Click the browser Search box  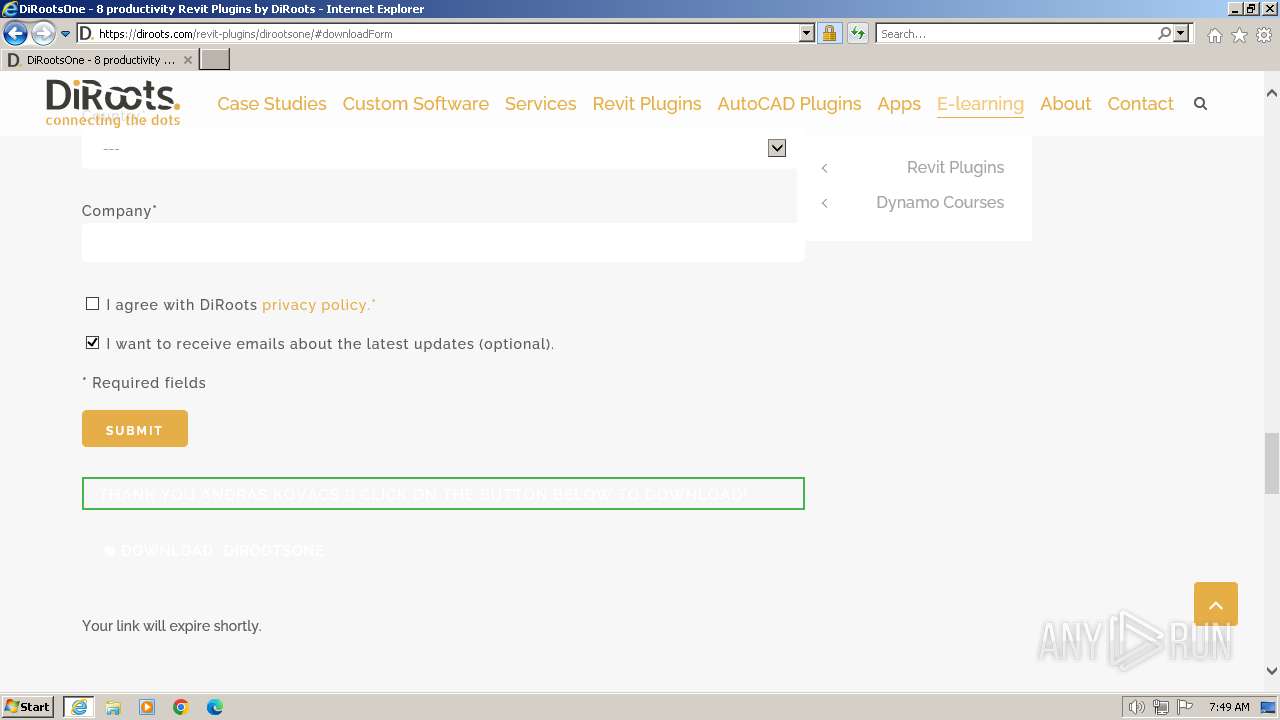point(1015,34)
